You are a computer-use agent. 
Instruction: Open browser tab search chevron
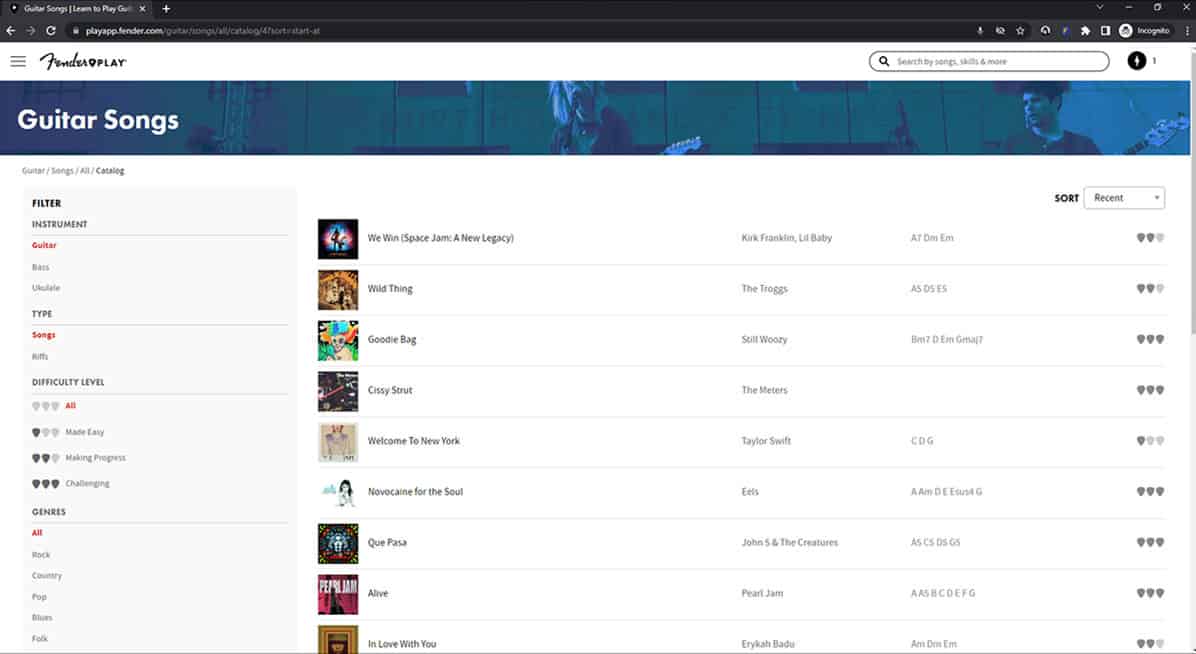point(1100,8)
